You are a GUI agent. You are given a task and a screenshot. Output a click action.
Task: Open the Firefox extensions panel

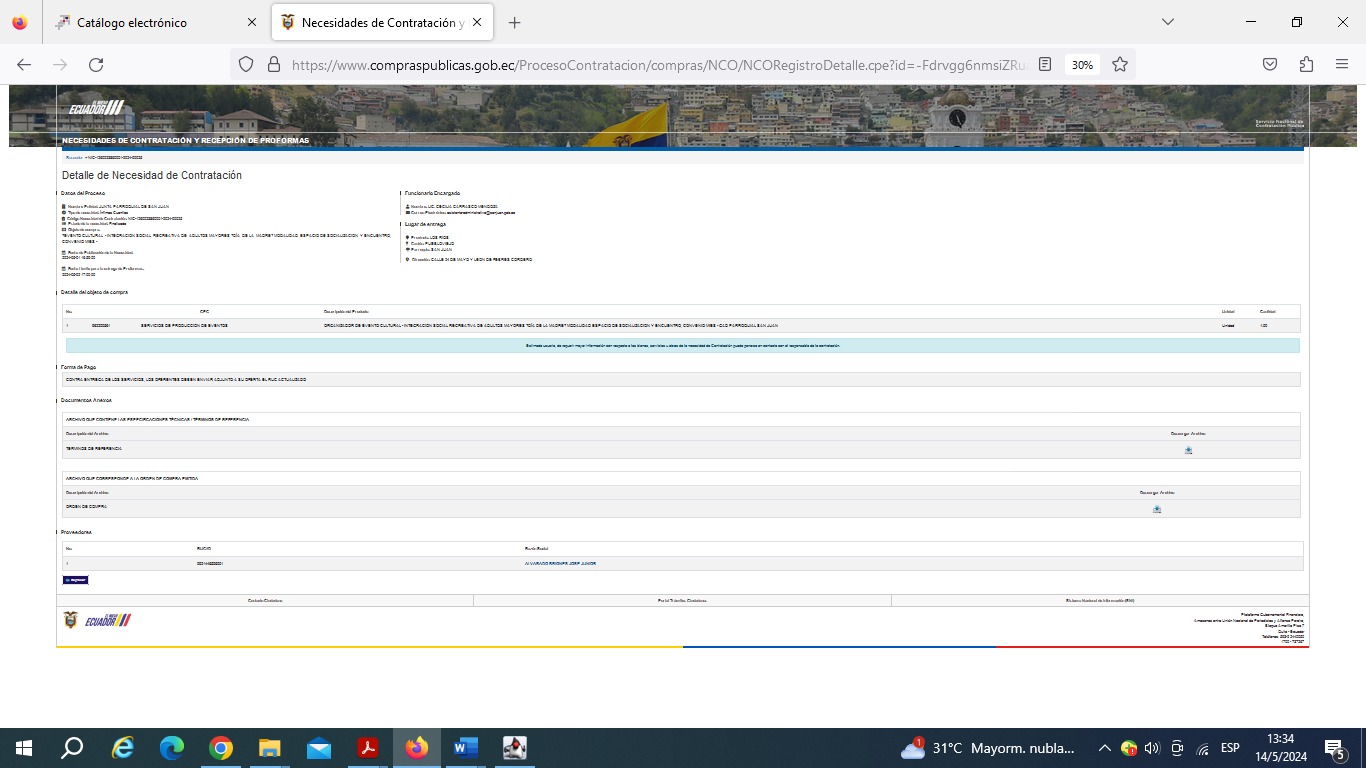point(1306,64)
